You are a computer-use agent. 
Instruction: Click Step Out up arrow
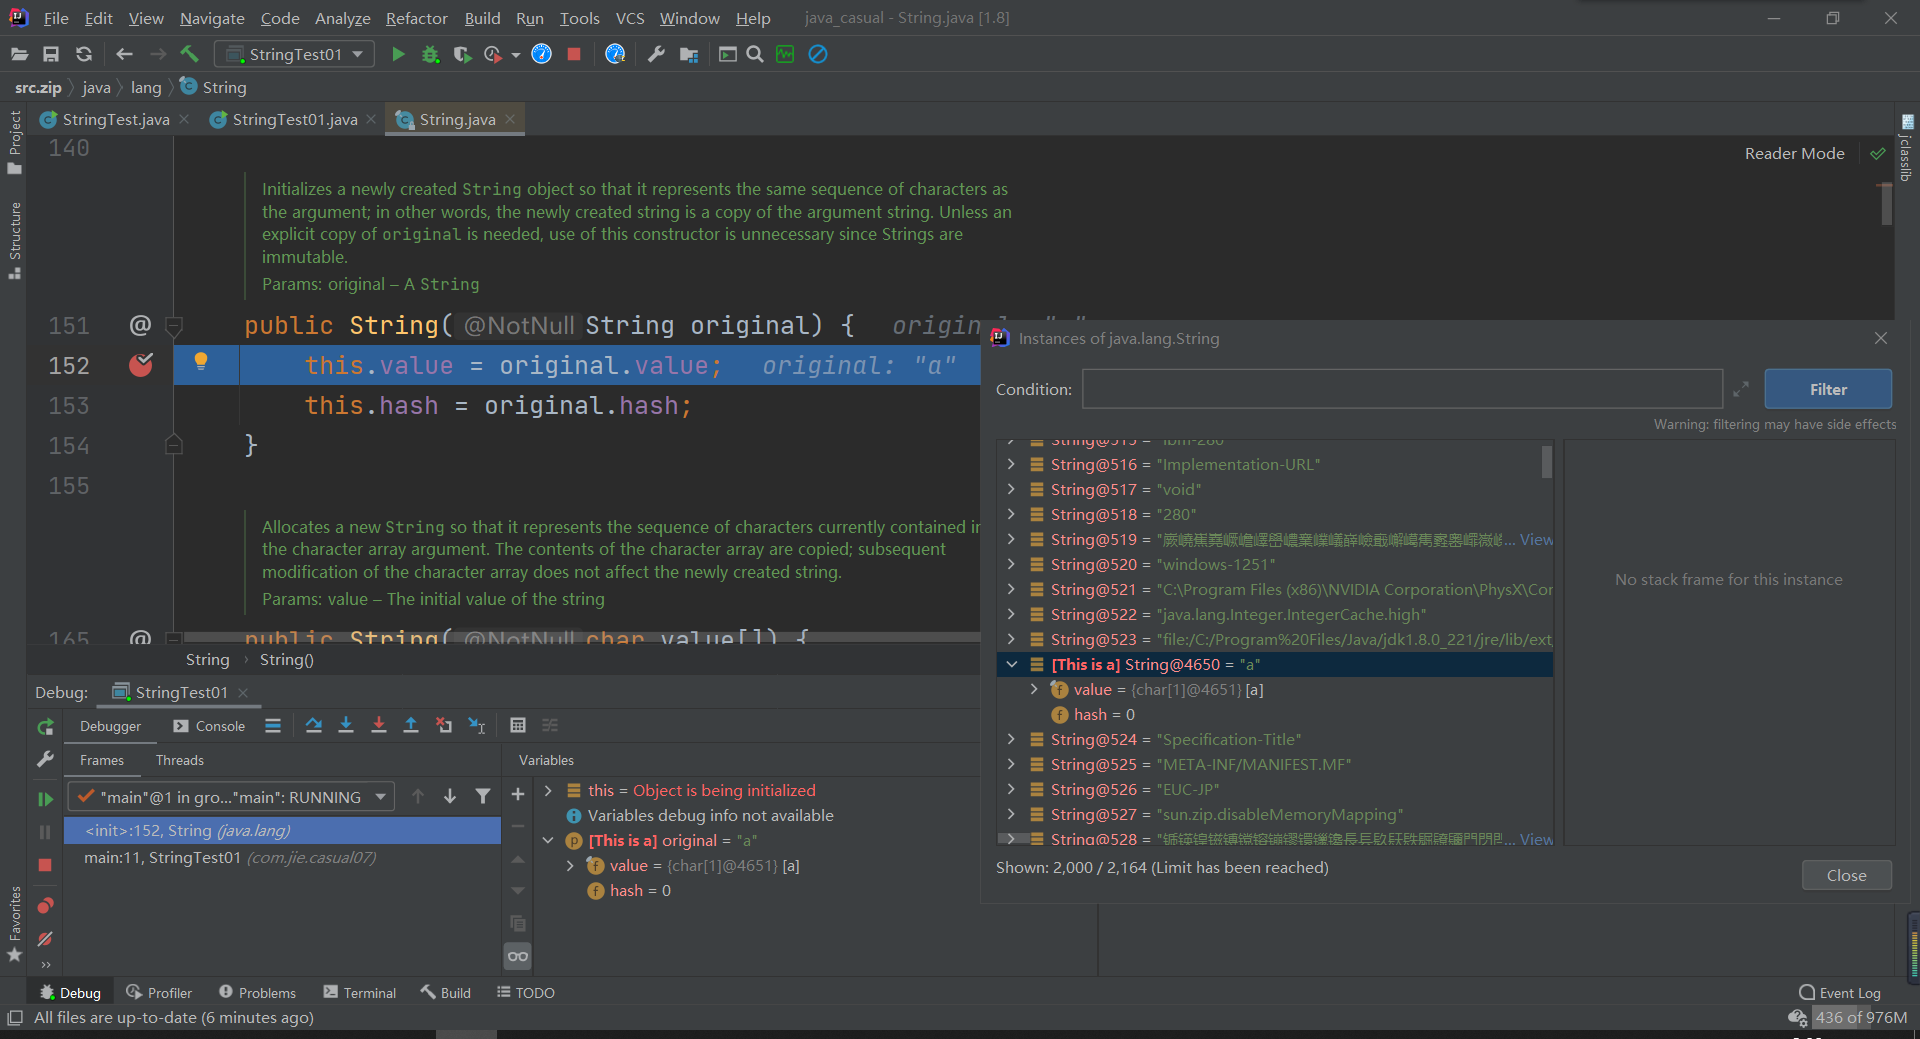point(411,725)
